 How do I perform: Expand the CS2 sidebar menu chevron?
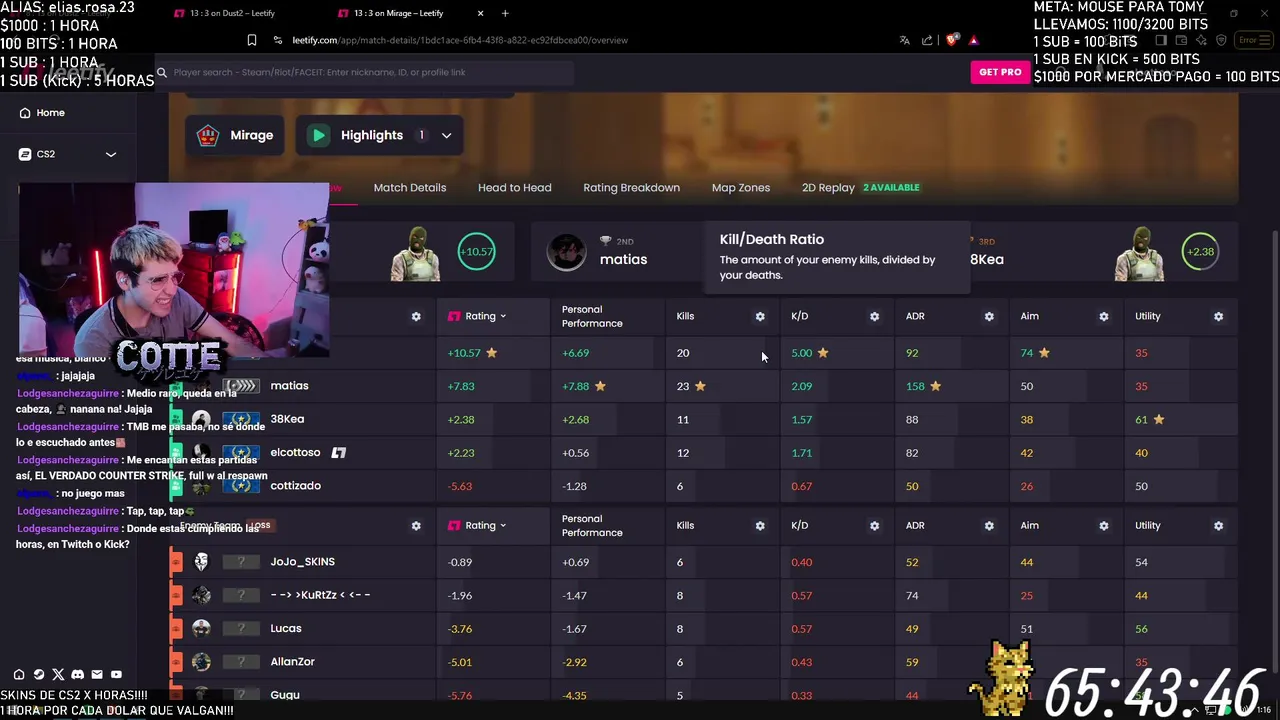pyautogui.click(x=111, y=154)
